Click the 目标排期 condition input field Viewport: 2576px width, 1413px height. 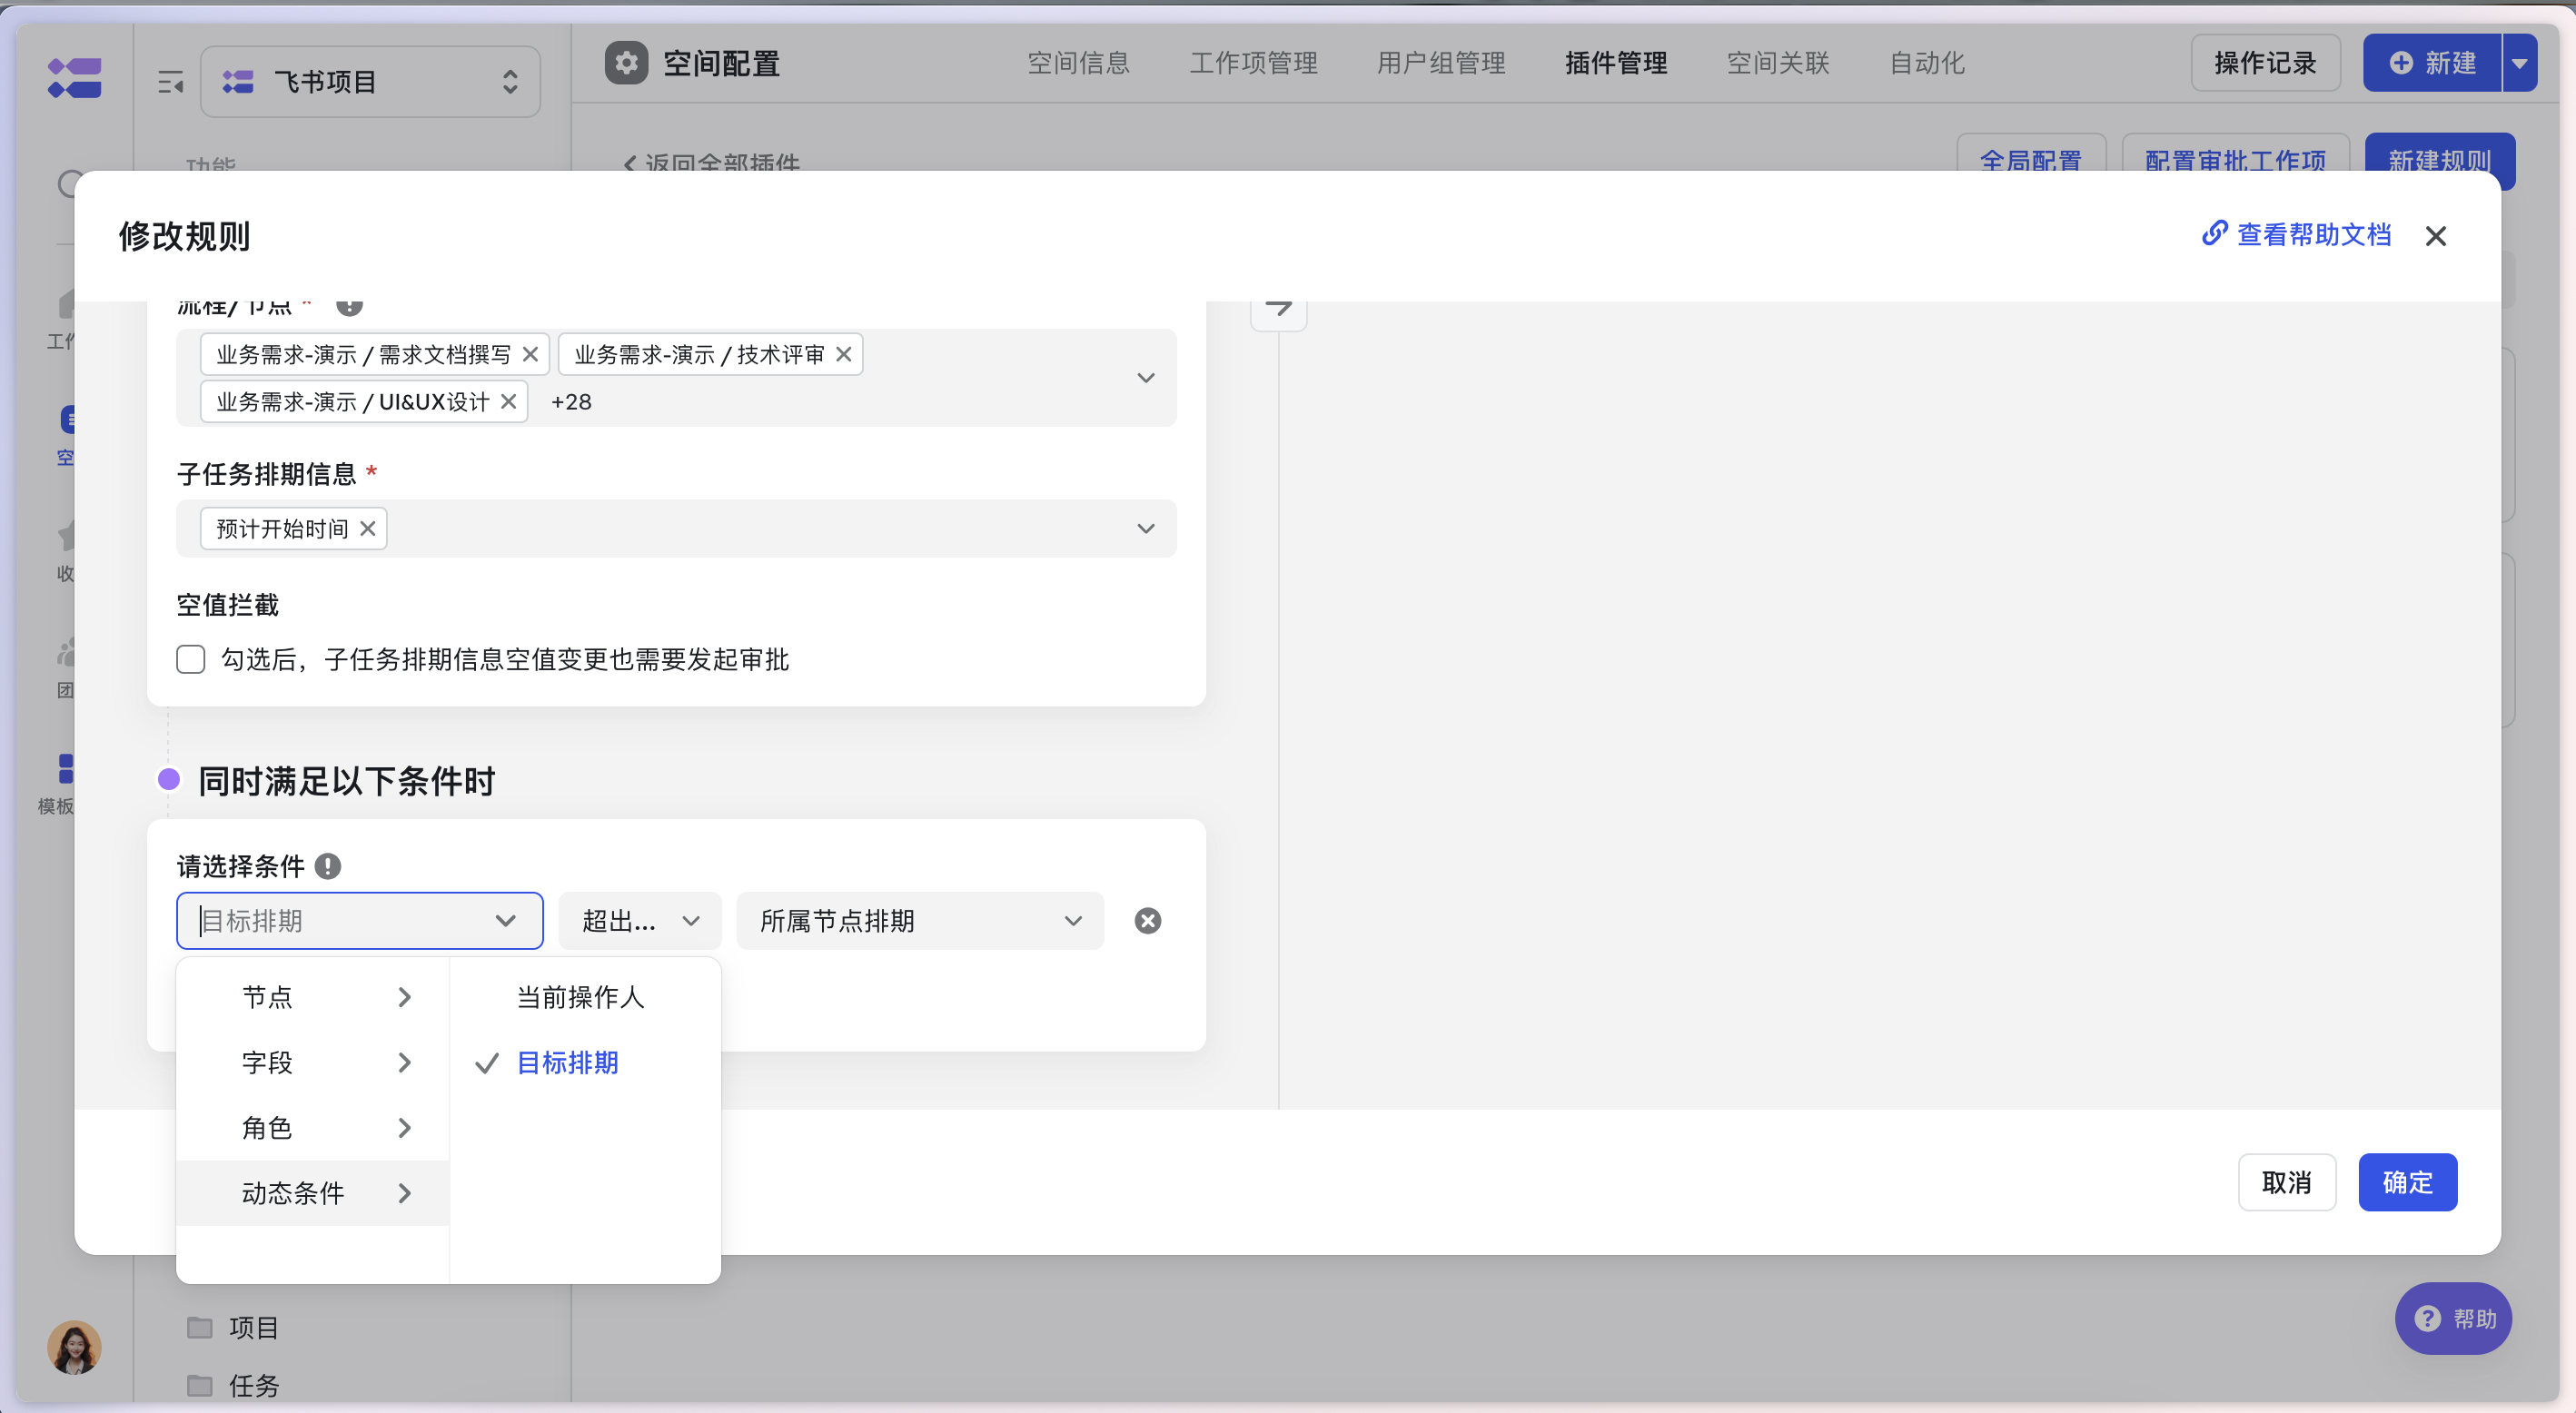point(360,920)
